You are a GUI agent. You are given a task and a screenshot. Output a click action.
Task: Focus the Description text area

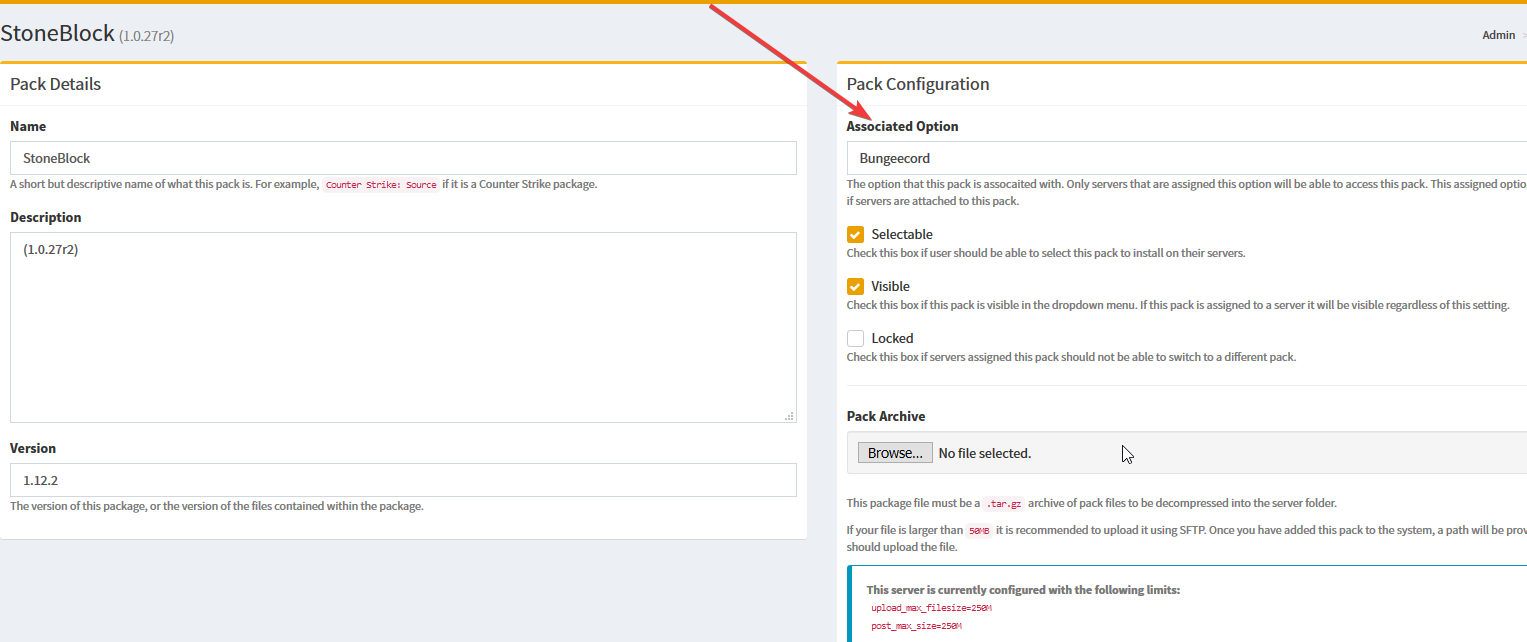click(403, 327)
